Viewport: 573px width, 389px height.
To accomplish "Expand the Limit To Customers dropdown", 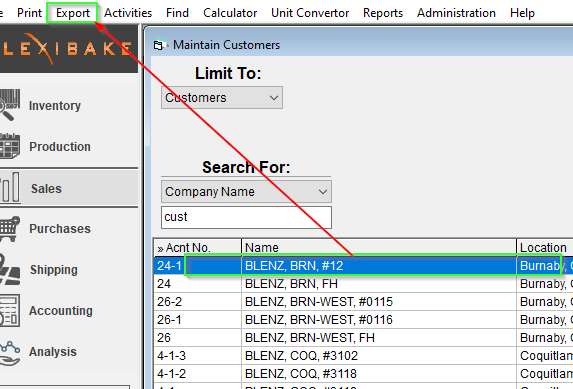I will click(222, 98).
